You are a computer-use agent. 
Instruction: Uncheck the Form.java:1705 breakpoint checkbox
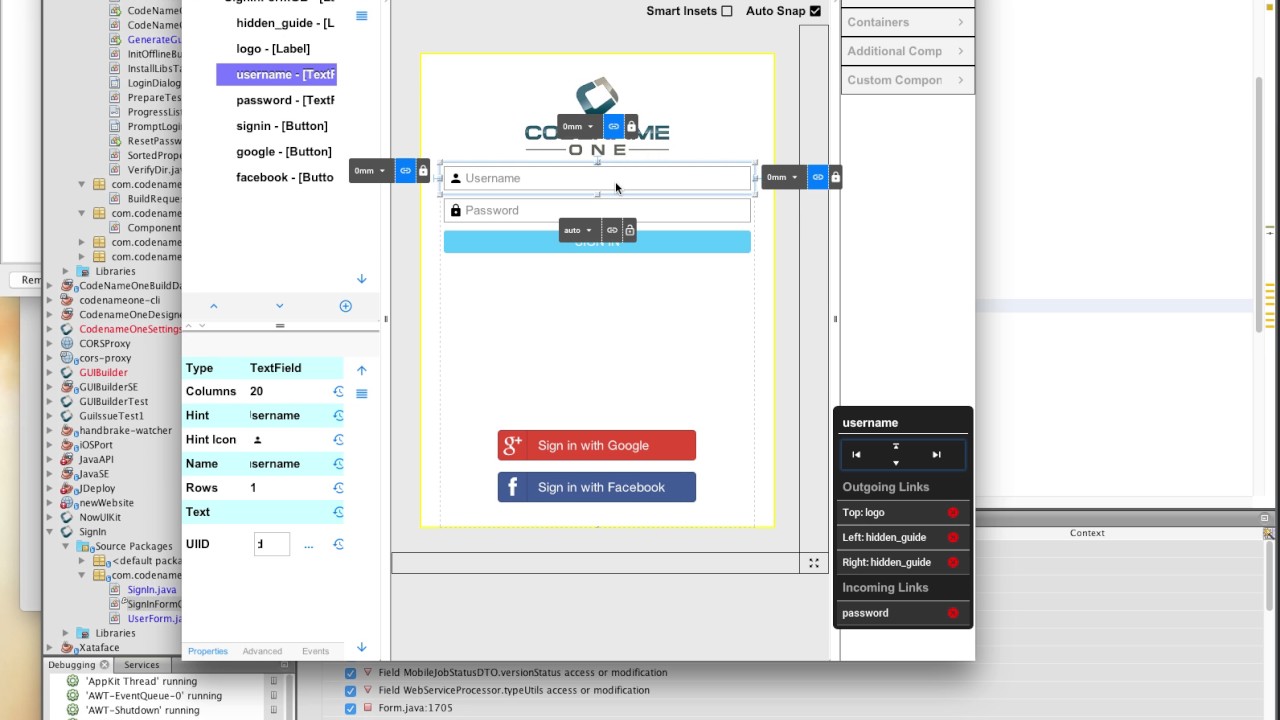point(350,708)
